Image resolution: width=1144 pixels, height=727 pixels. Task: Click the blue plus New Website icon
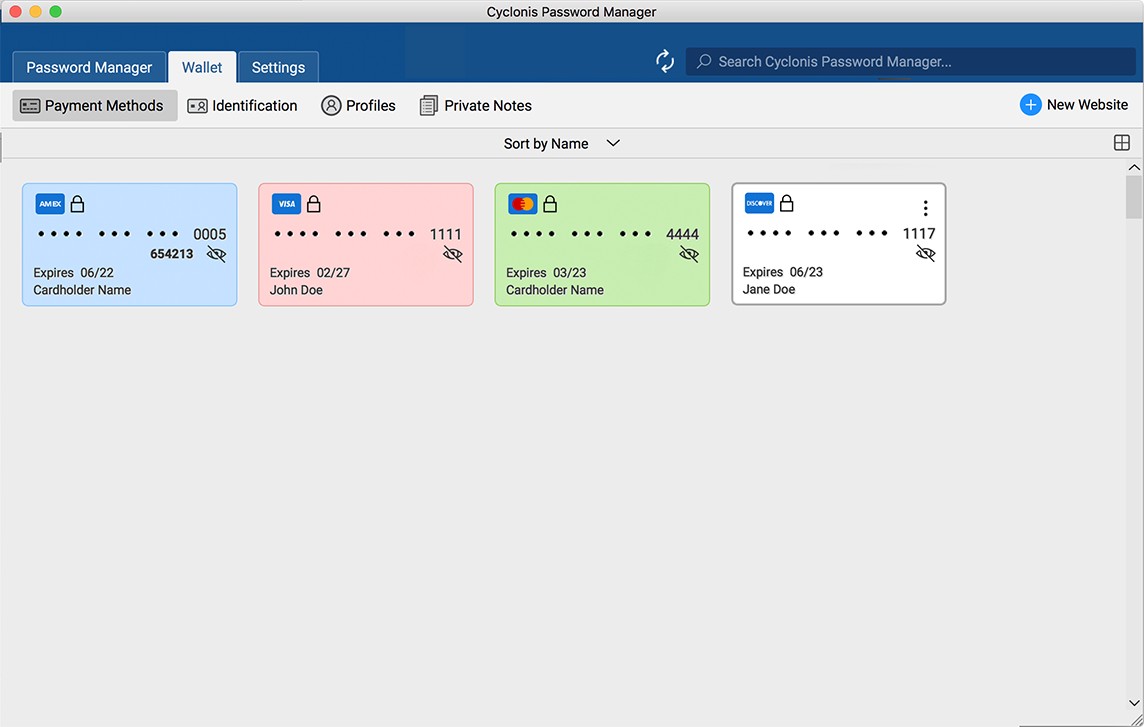[x=1030, y=105]
